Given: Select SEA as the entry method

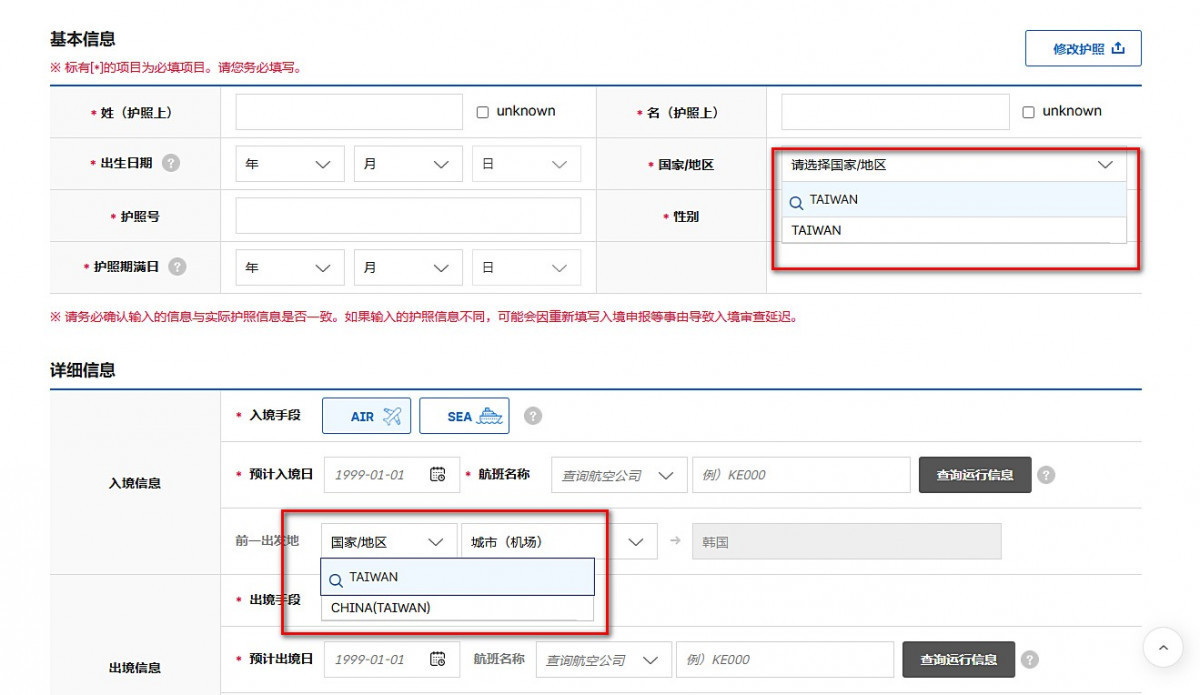Looking at the screenshot, I should [x=464, y=415].
